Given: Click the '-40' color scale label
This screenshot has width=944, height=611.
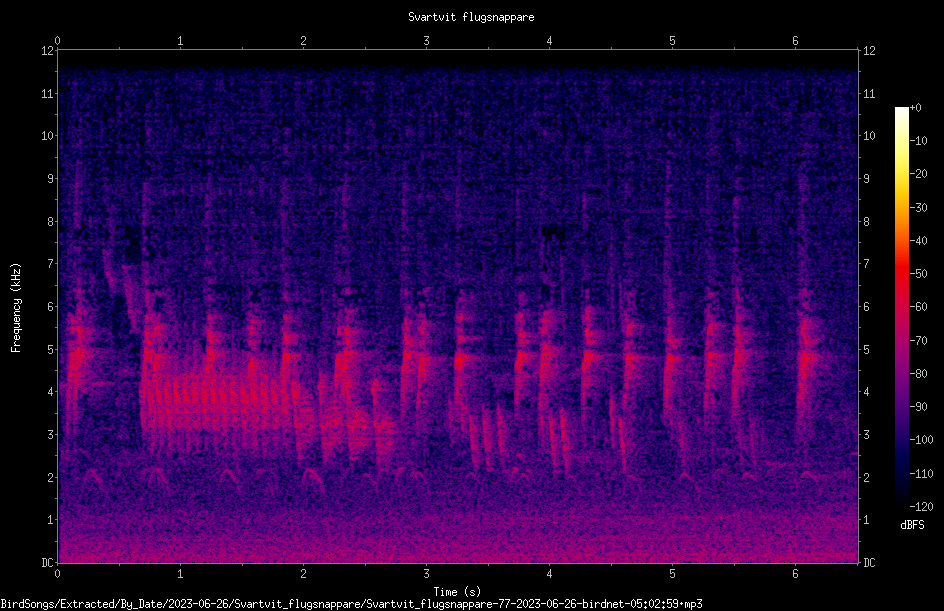Looking at the screenshot, I should (918, 241).
